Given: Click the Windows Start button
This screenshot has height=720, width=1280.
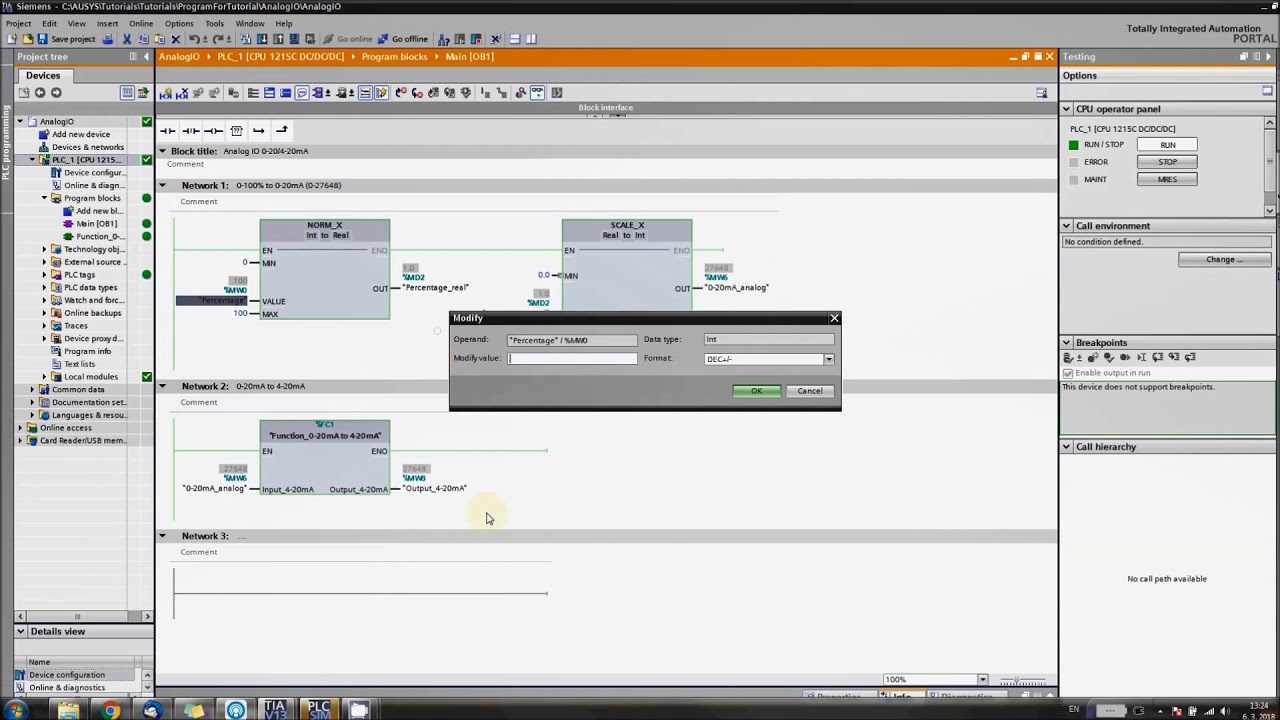Looking at the screenshot, I should (16, 710).
